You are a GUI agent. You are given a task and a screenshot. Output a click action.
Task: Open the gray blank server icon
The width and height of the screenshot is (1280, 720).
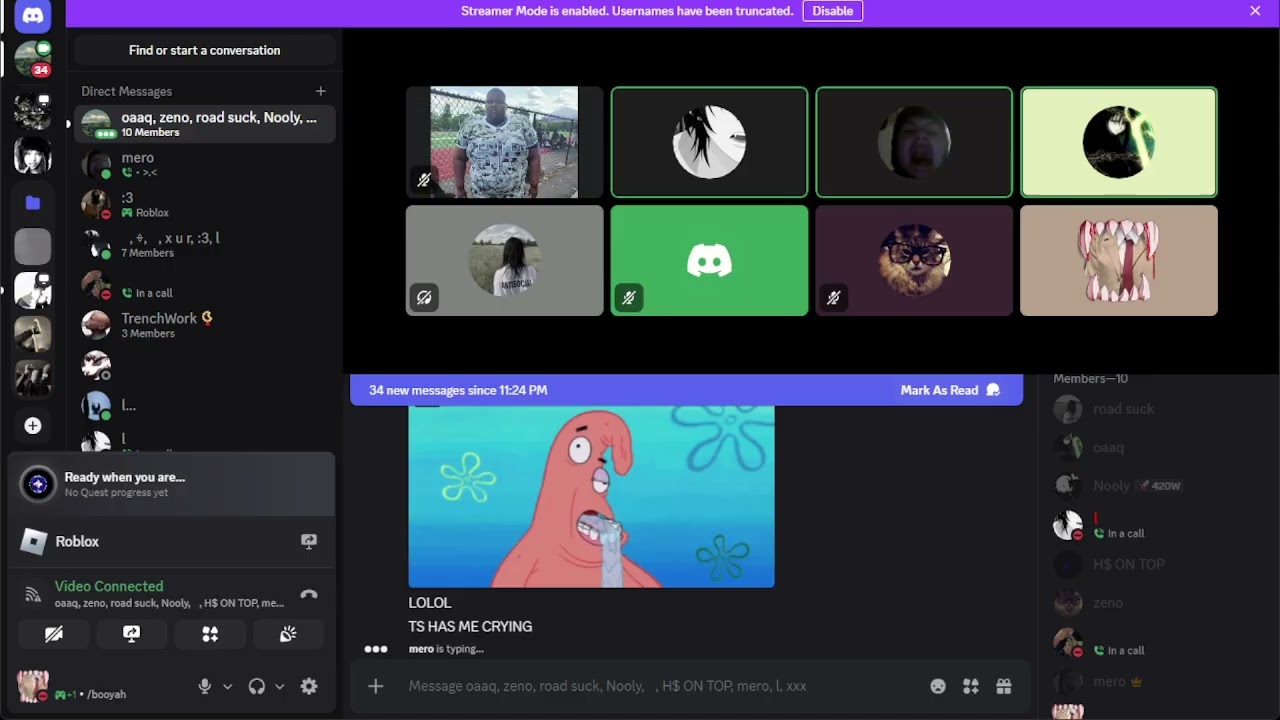point(32,247)
